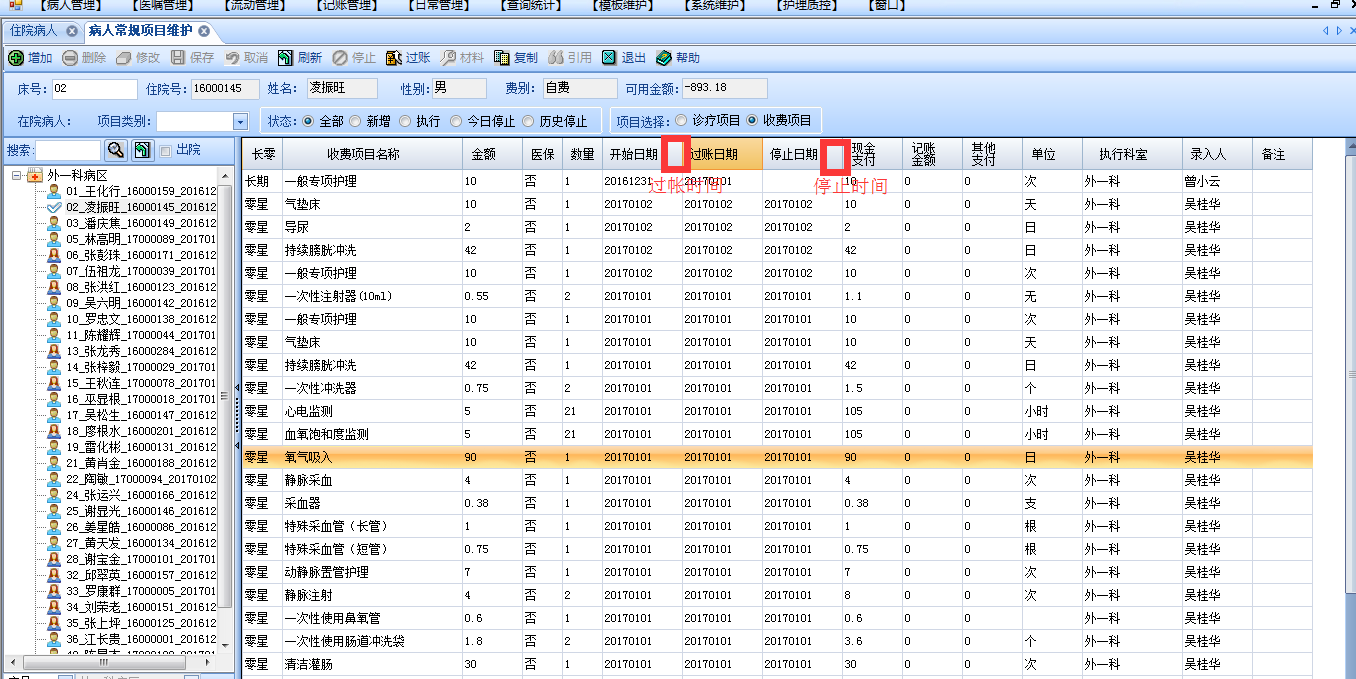Close the 住院病人 tab with its X
Viewport: 1356px width, 679px height.
[72, 31]
